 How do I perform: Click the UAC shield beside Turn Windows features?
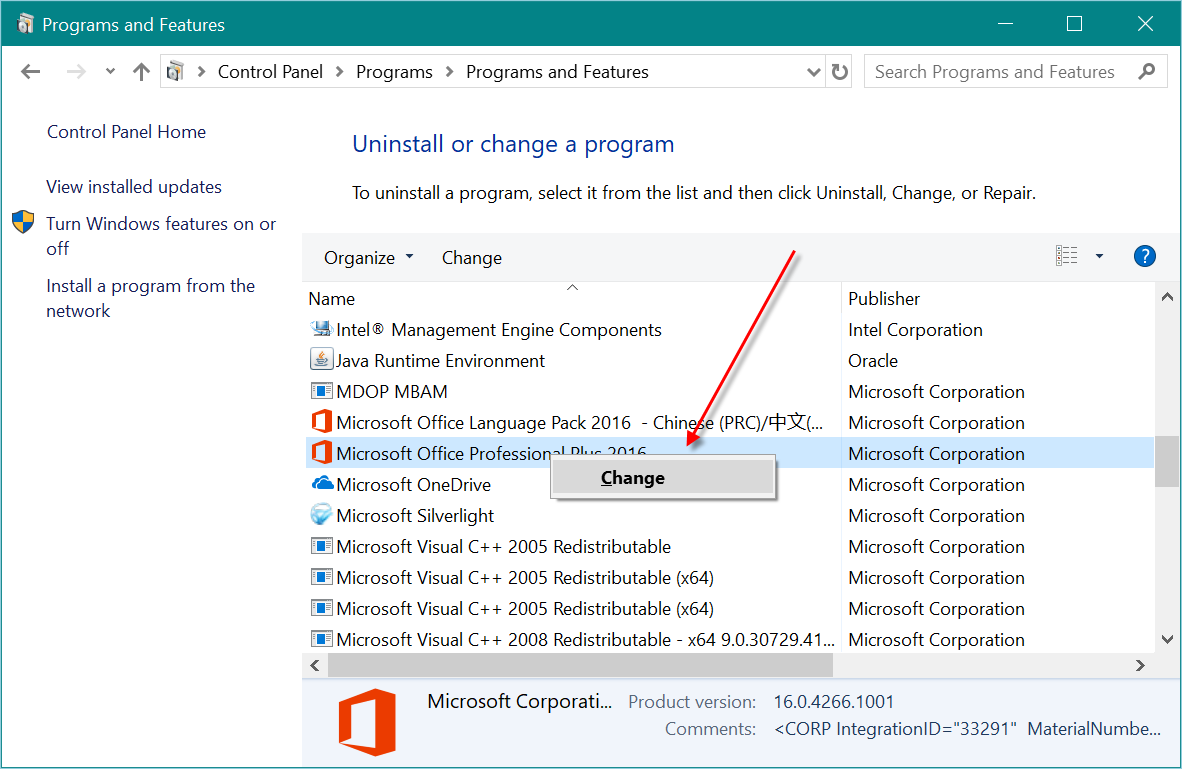coord(22,223)
